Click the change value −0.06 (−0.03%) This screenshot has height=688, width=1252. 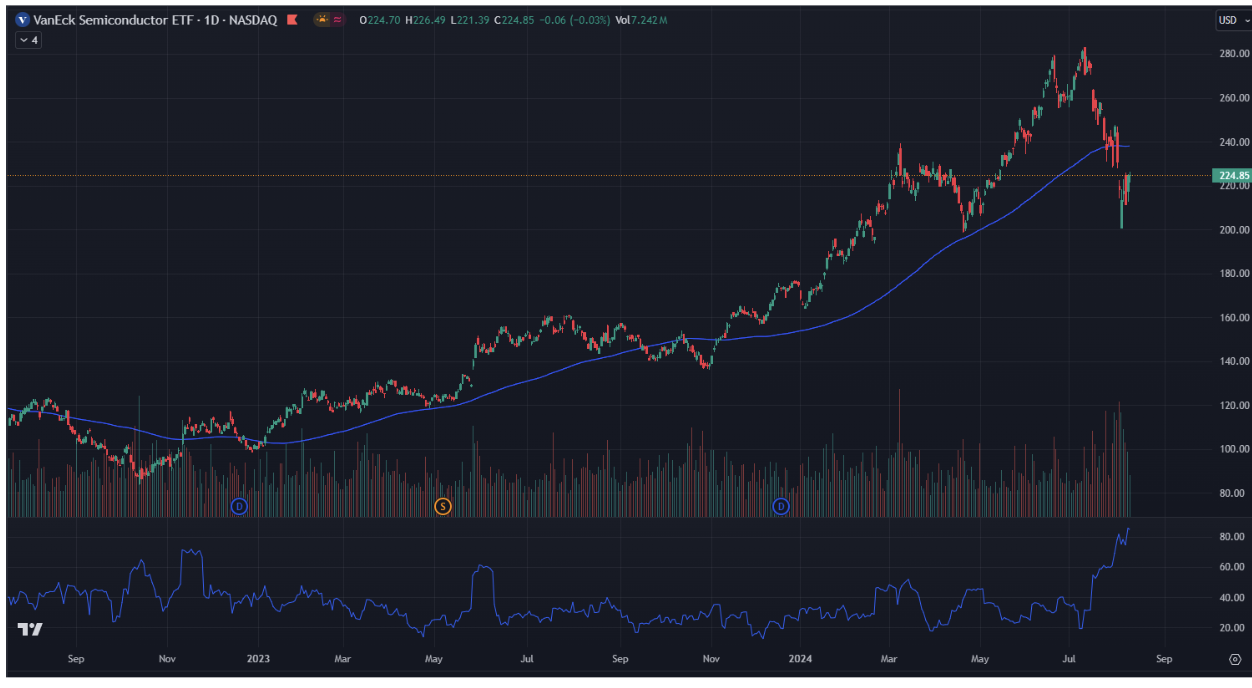[575, 20]
